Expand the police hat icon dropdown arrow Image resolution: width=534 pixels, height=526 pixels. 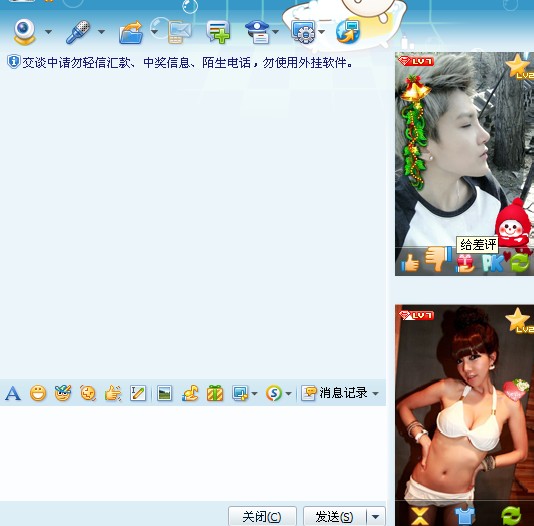click(x=275, y=32)
